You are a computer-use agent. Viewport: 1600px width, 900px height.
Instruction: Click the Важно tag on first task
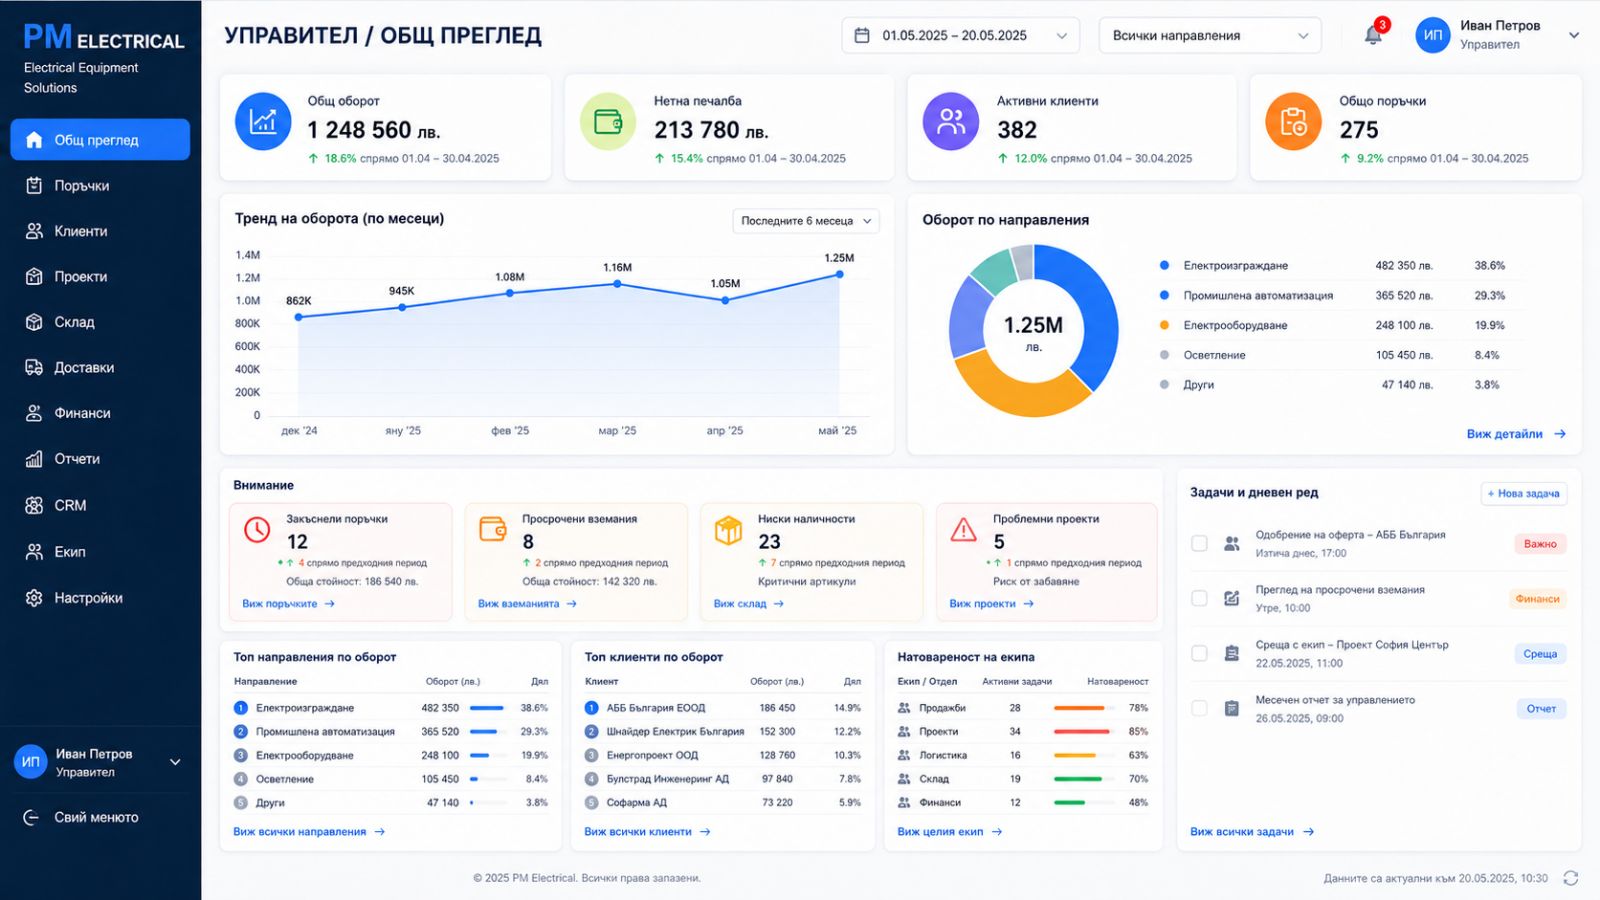coord(1540,544)
